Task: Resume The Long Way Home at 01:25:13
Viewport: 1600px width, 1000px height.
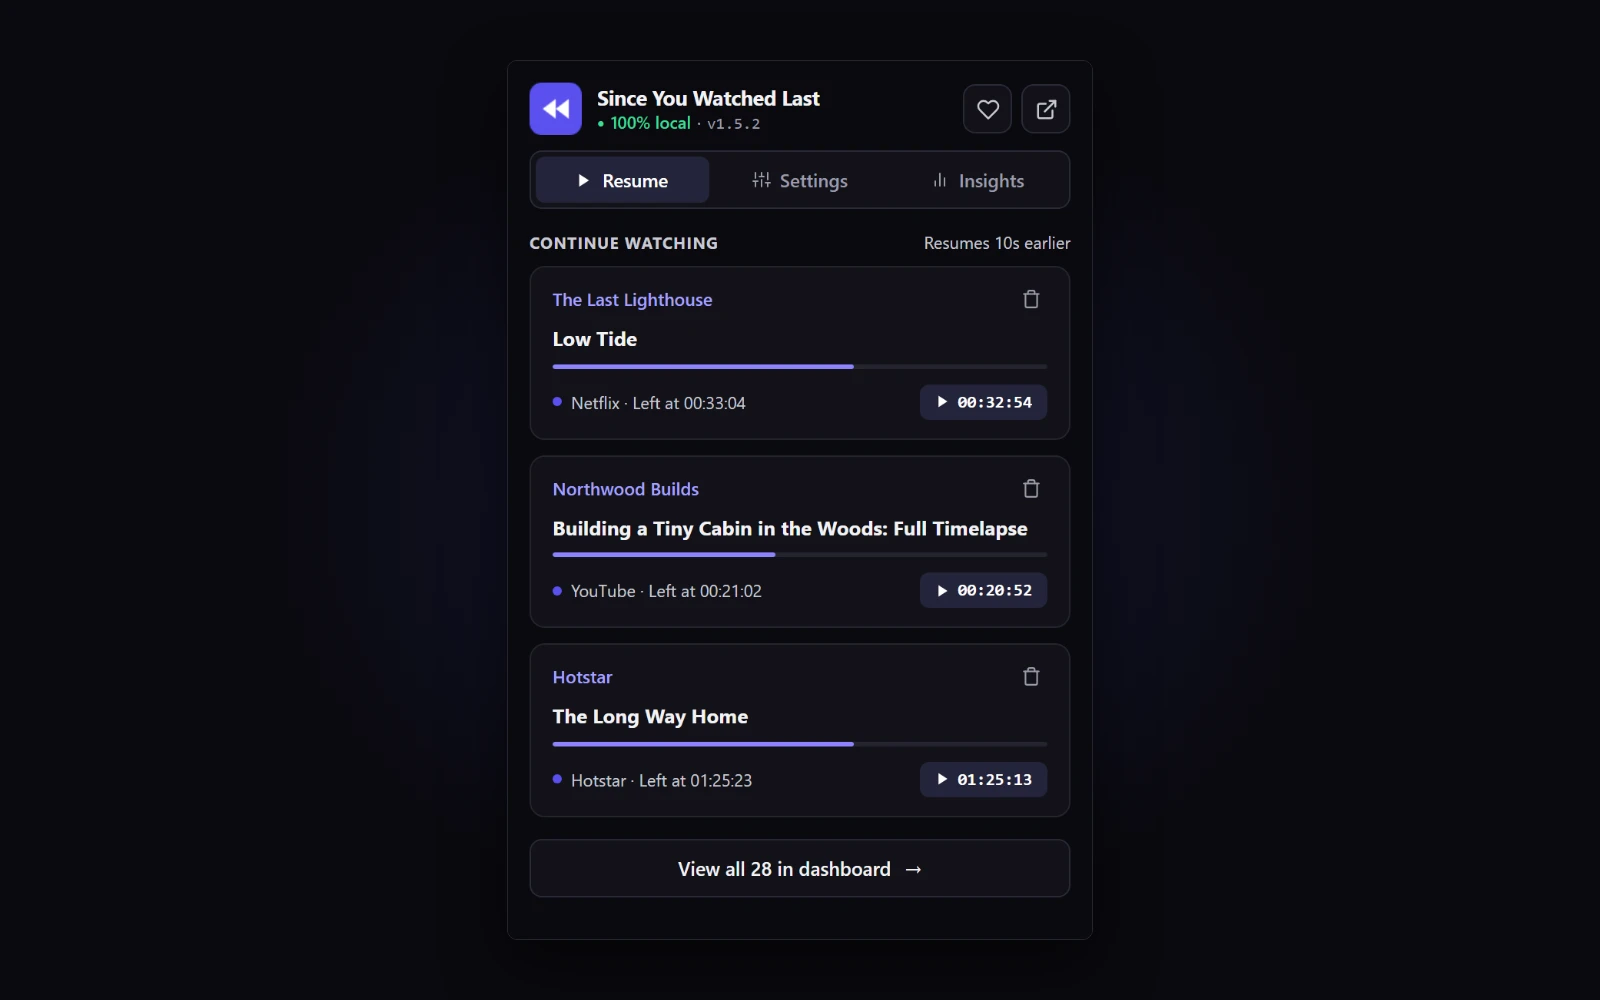Action: click(983, 779)
